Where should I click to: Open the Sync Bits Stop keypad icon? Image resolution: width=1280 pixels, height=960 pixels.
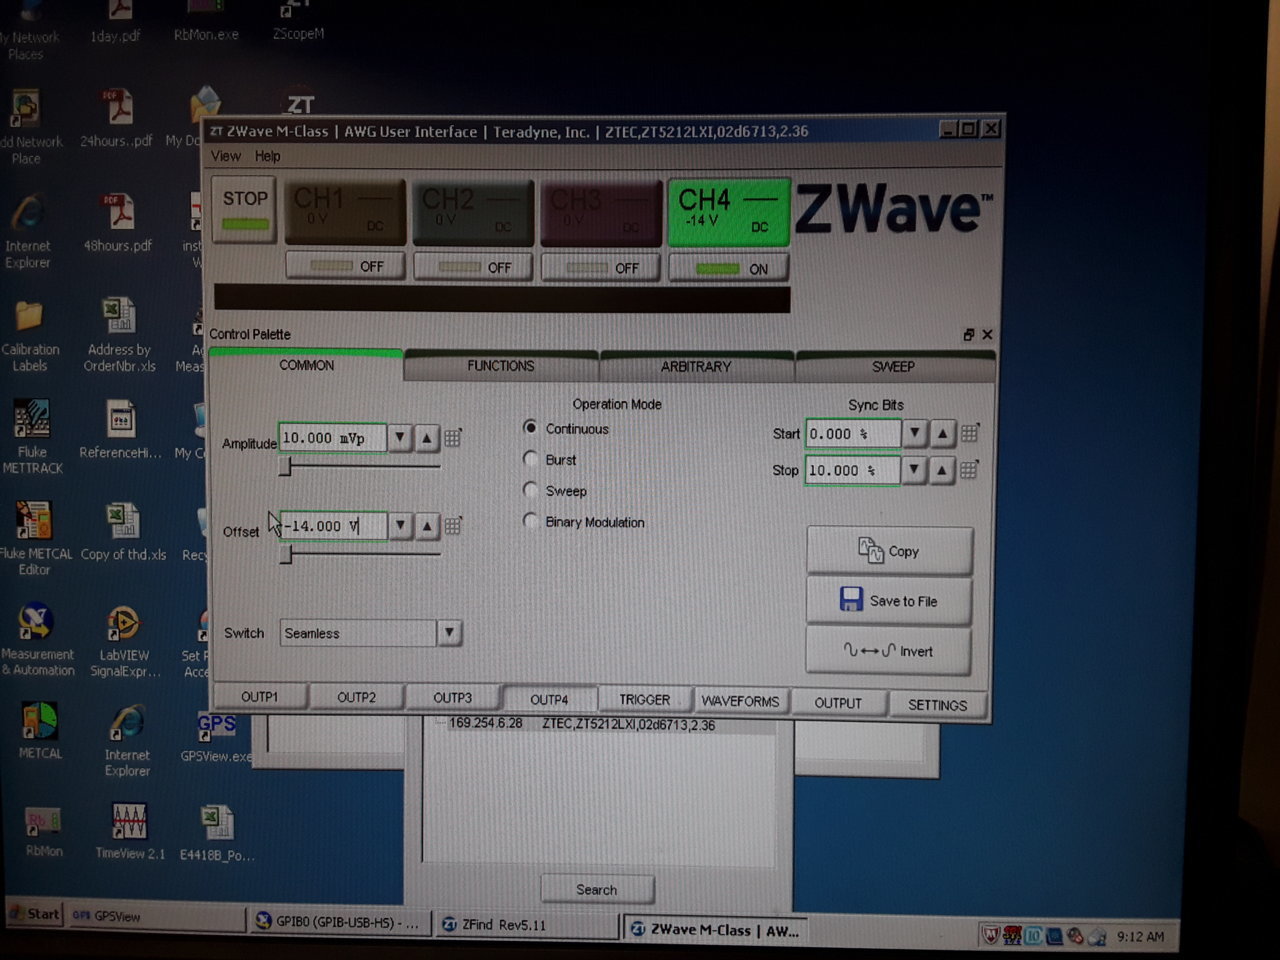(969, 470)
